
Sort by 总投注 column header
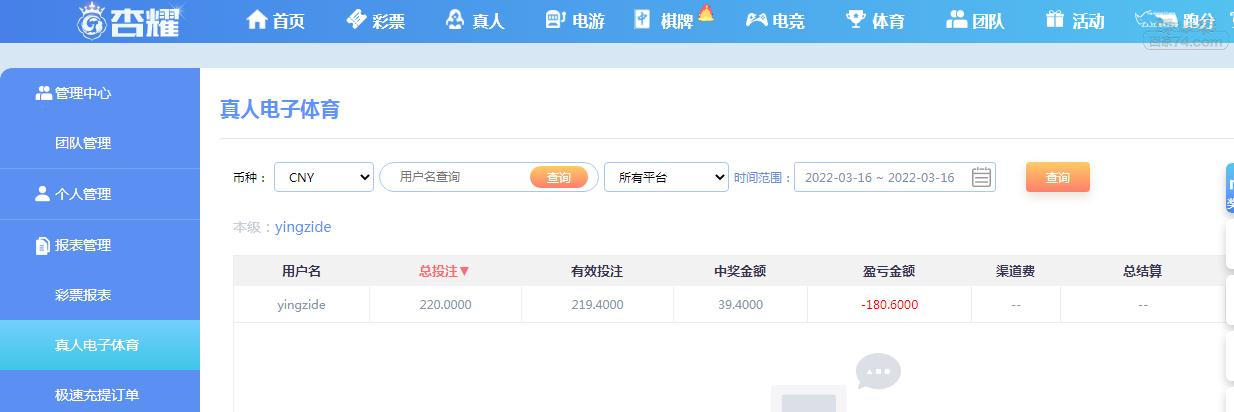pyautogui.click(x=444, y=271)
